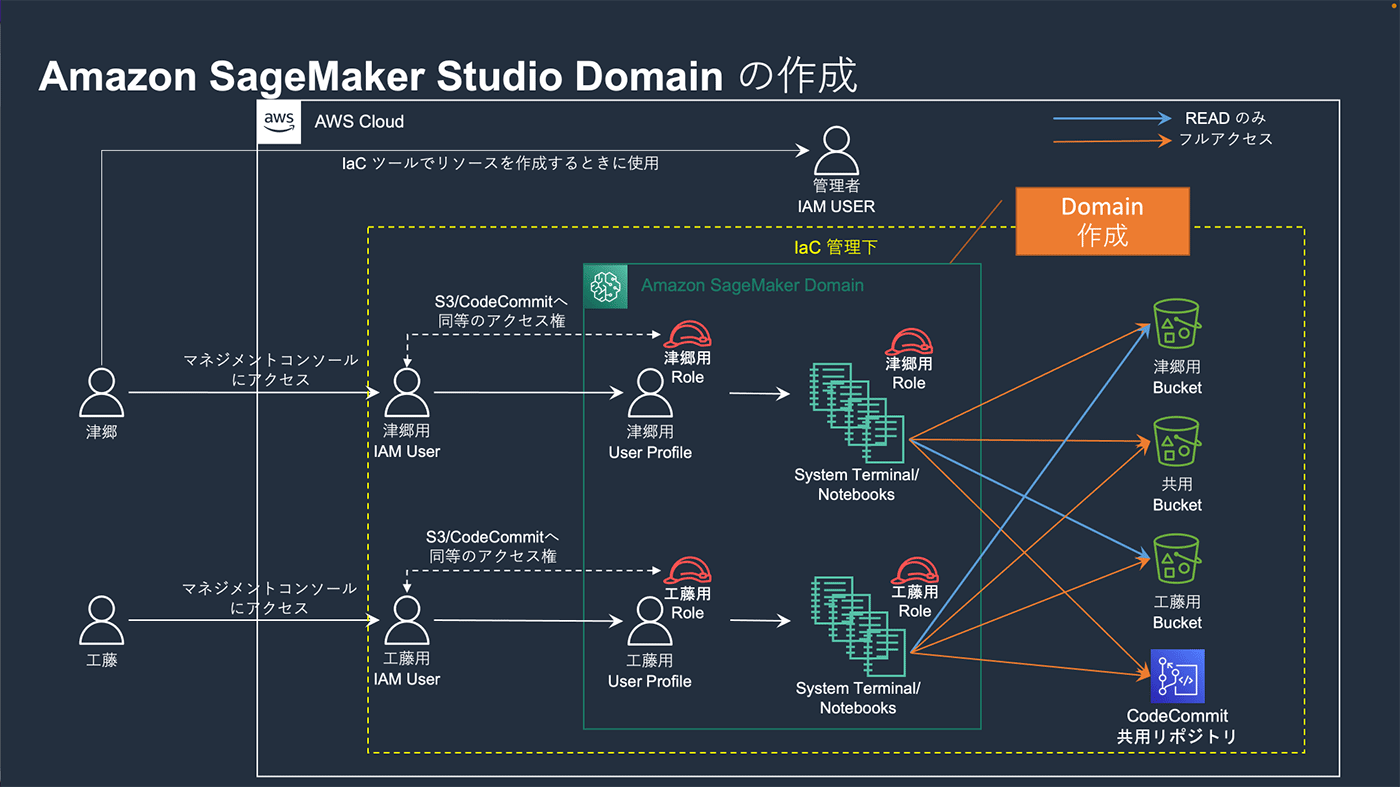Select the 工藤用 Bucket icon

point(1176,560)
